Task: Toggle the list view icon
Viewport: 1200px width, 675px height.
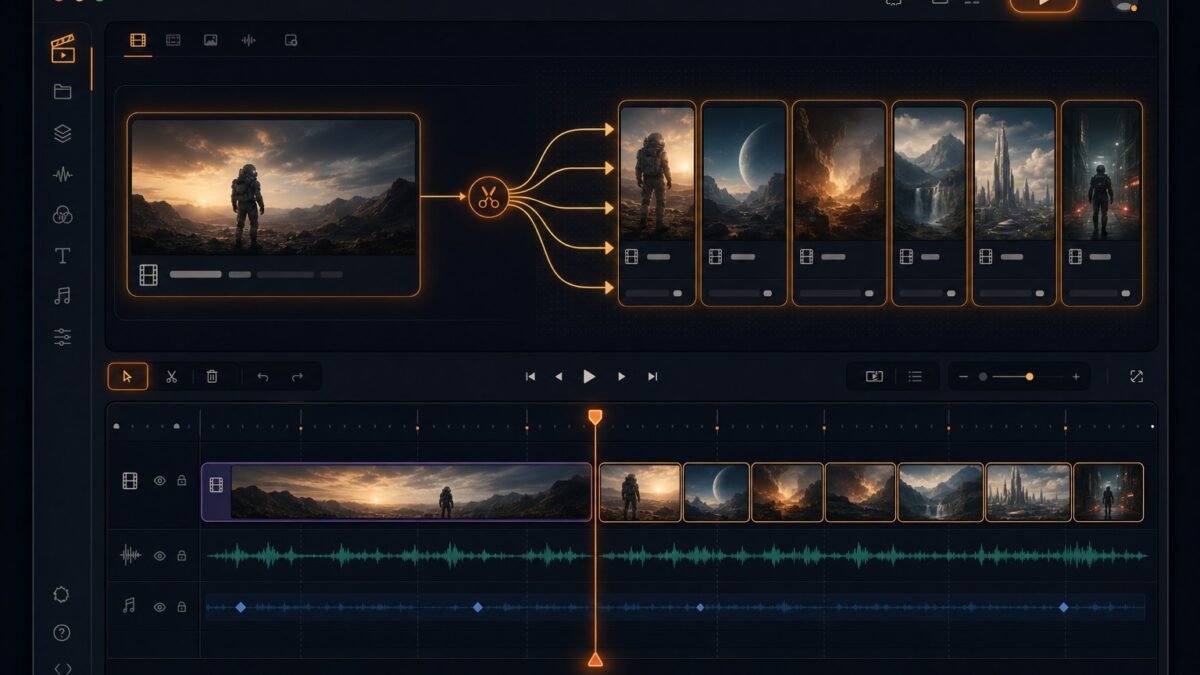Action: tap(915, 376)
